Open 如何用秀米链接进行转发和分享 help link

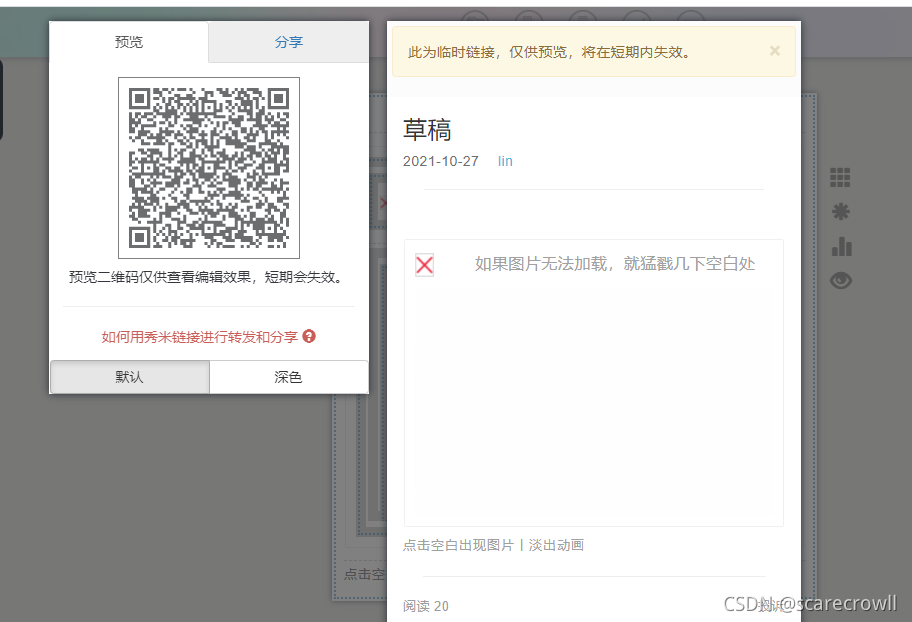(200, 337)
